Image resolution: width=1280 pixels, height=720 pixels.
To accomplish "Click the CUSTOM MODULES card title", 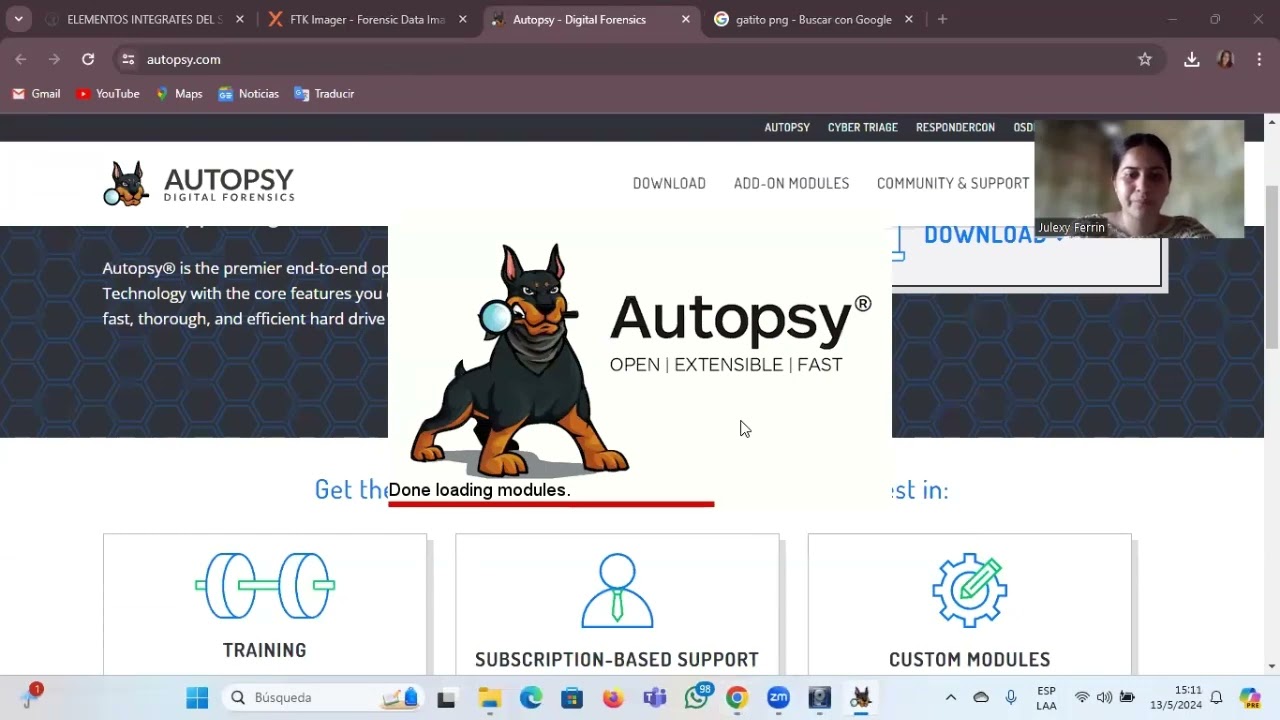I will point(970,659).
